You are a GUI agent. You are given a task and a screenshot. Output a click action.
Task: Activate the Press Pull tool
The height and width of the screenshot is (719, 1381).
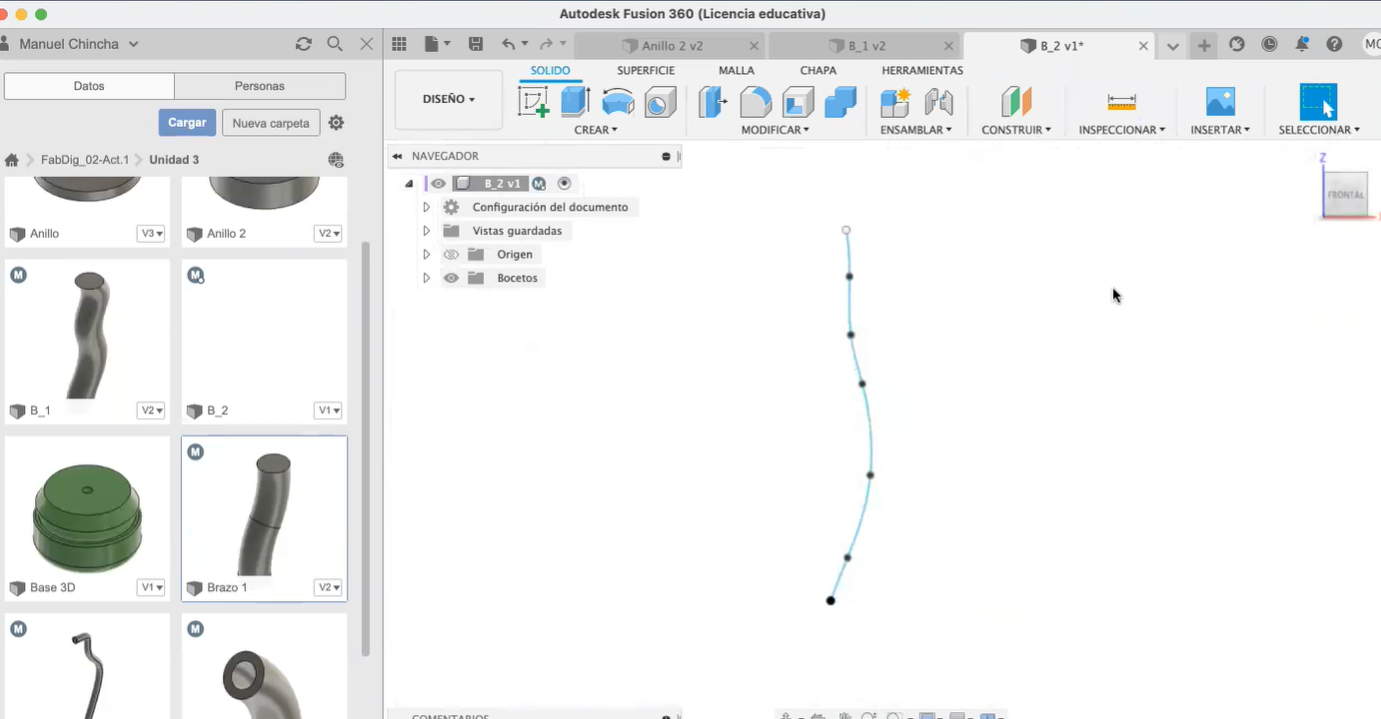(713, 101)
